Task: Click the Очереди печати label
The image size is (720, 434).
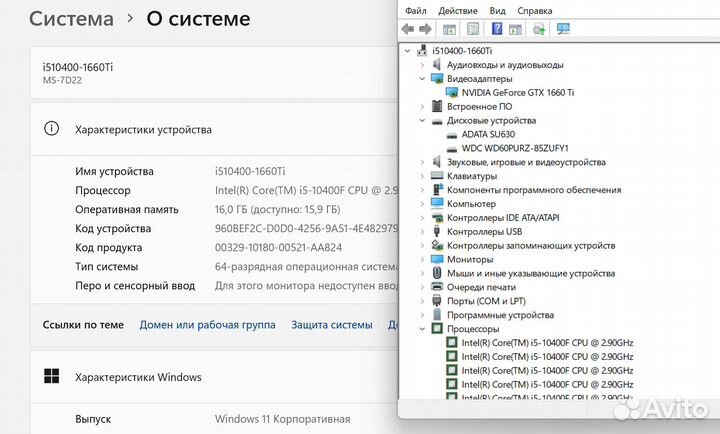Action: [481, 287]
